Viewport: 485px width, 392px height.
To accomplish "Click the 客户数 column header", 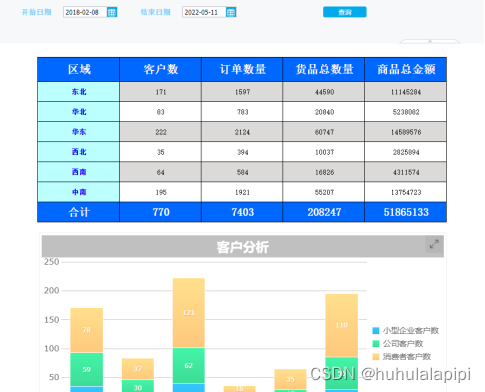I will pyautogui.click(x=161, y=69).
